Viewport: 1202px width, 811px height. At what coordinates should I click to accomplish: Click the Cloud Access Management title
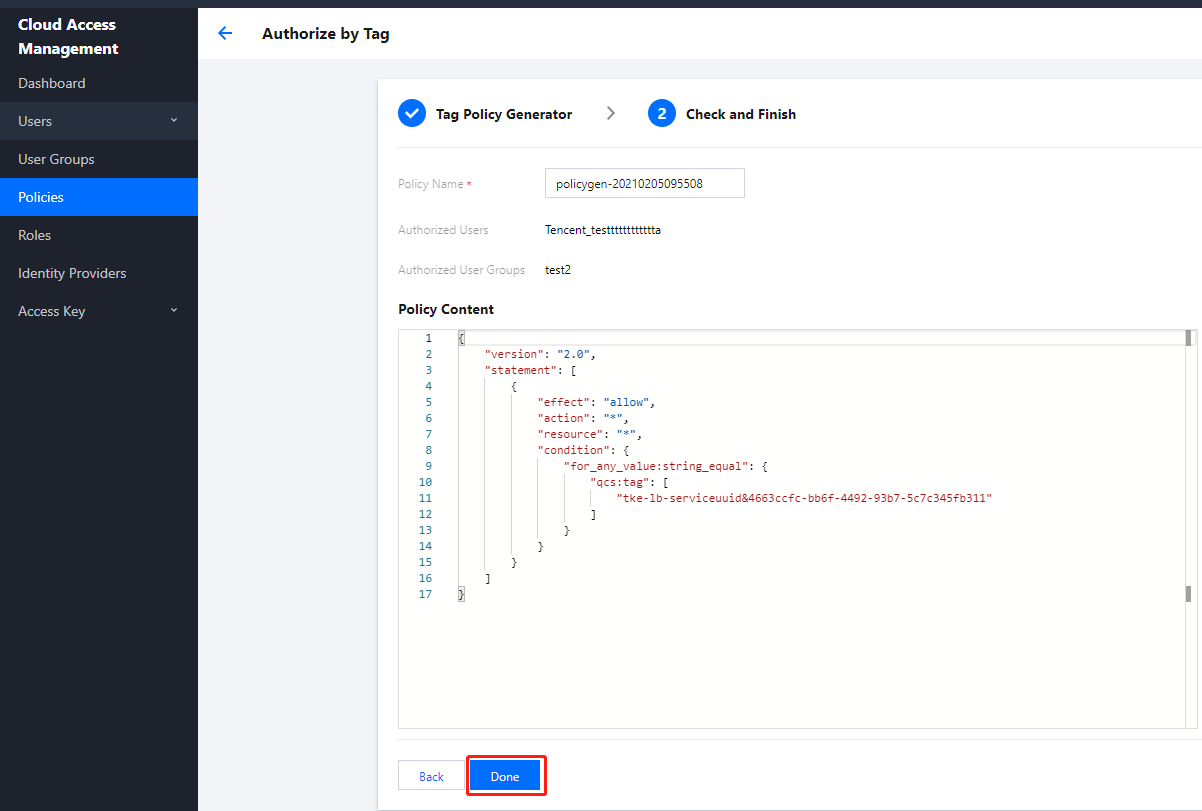tap(68, 36)
